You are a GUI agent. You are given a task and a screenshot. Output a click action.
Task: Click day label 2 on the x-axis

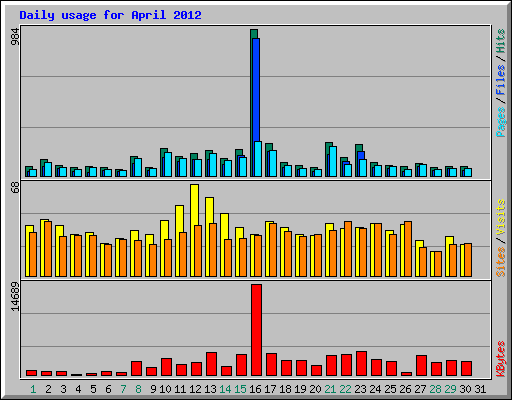pyautogui.click(x=48, y=389)
